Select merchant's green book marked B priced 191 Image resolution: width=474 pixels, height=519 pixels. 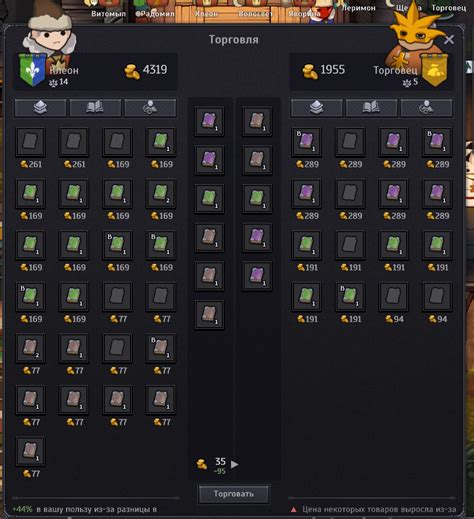click(x=350, y=297)
